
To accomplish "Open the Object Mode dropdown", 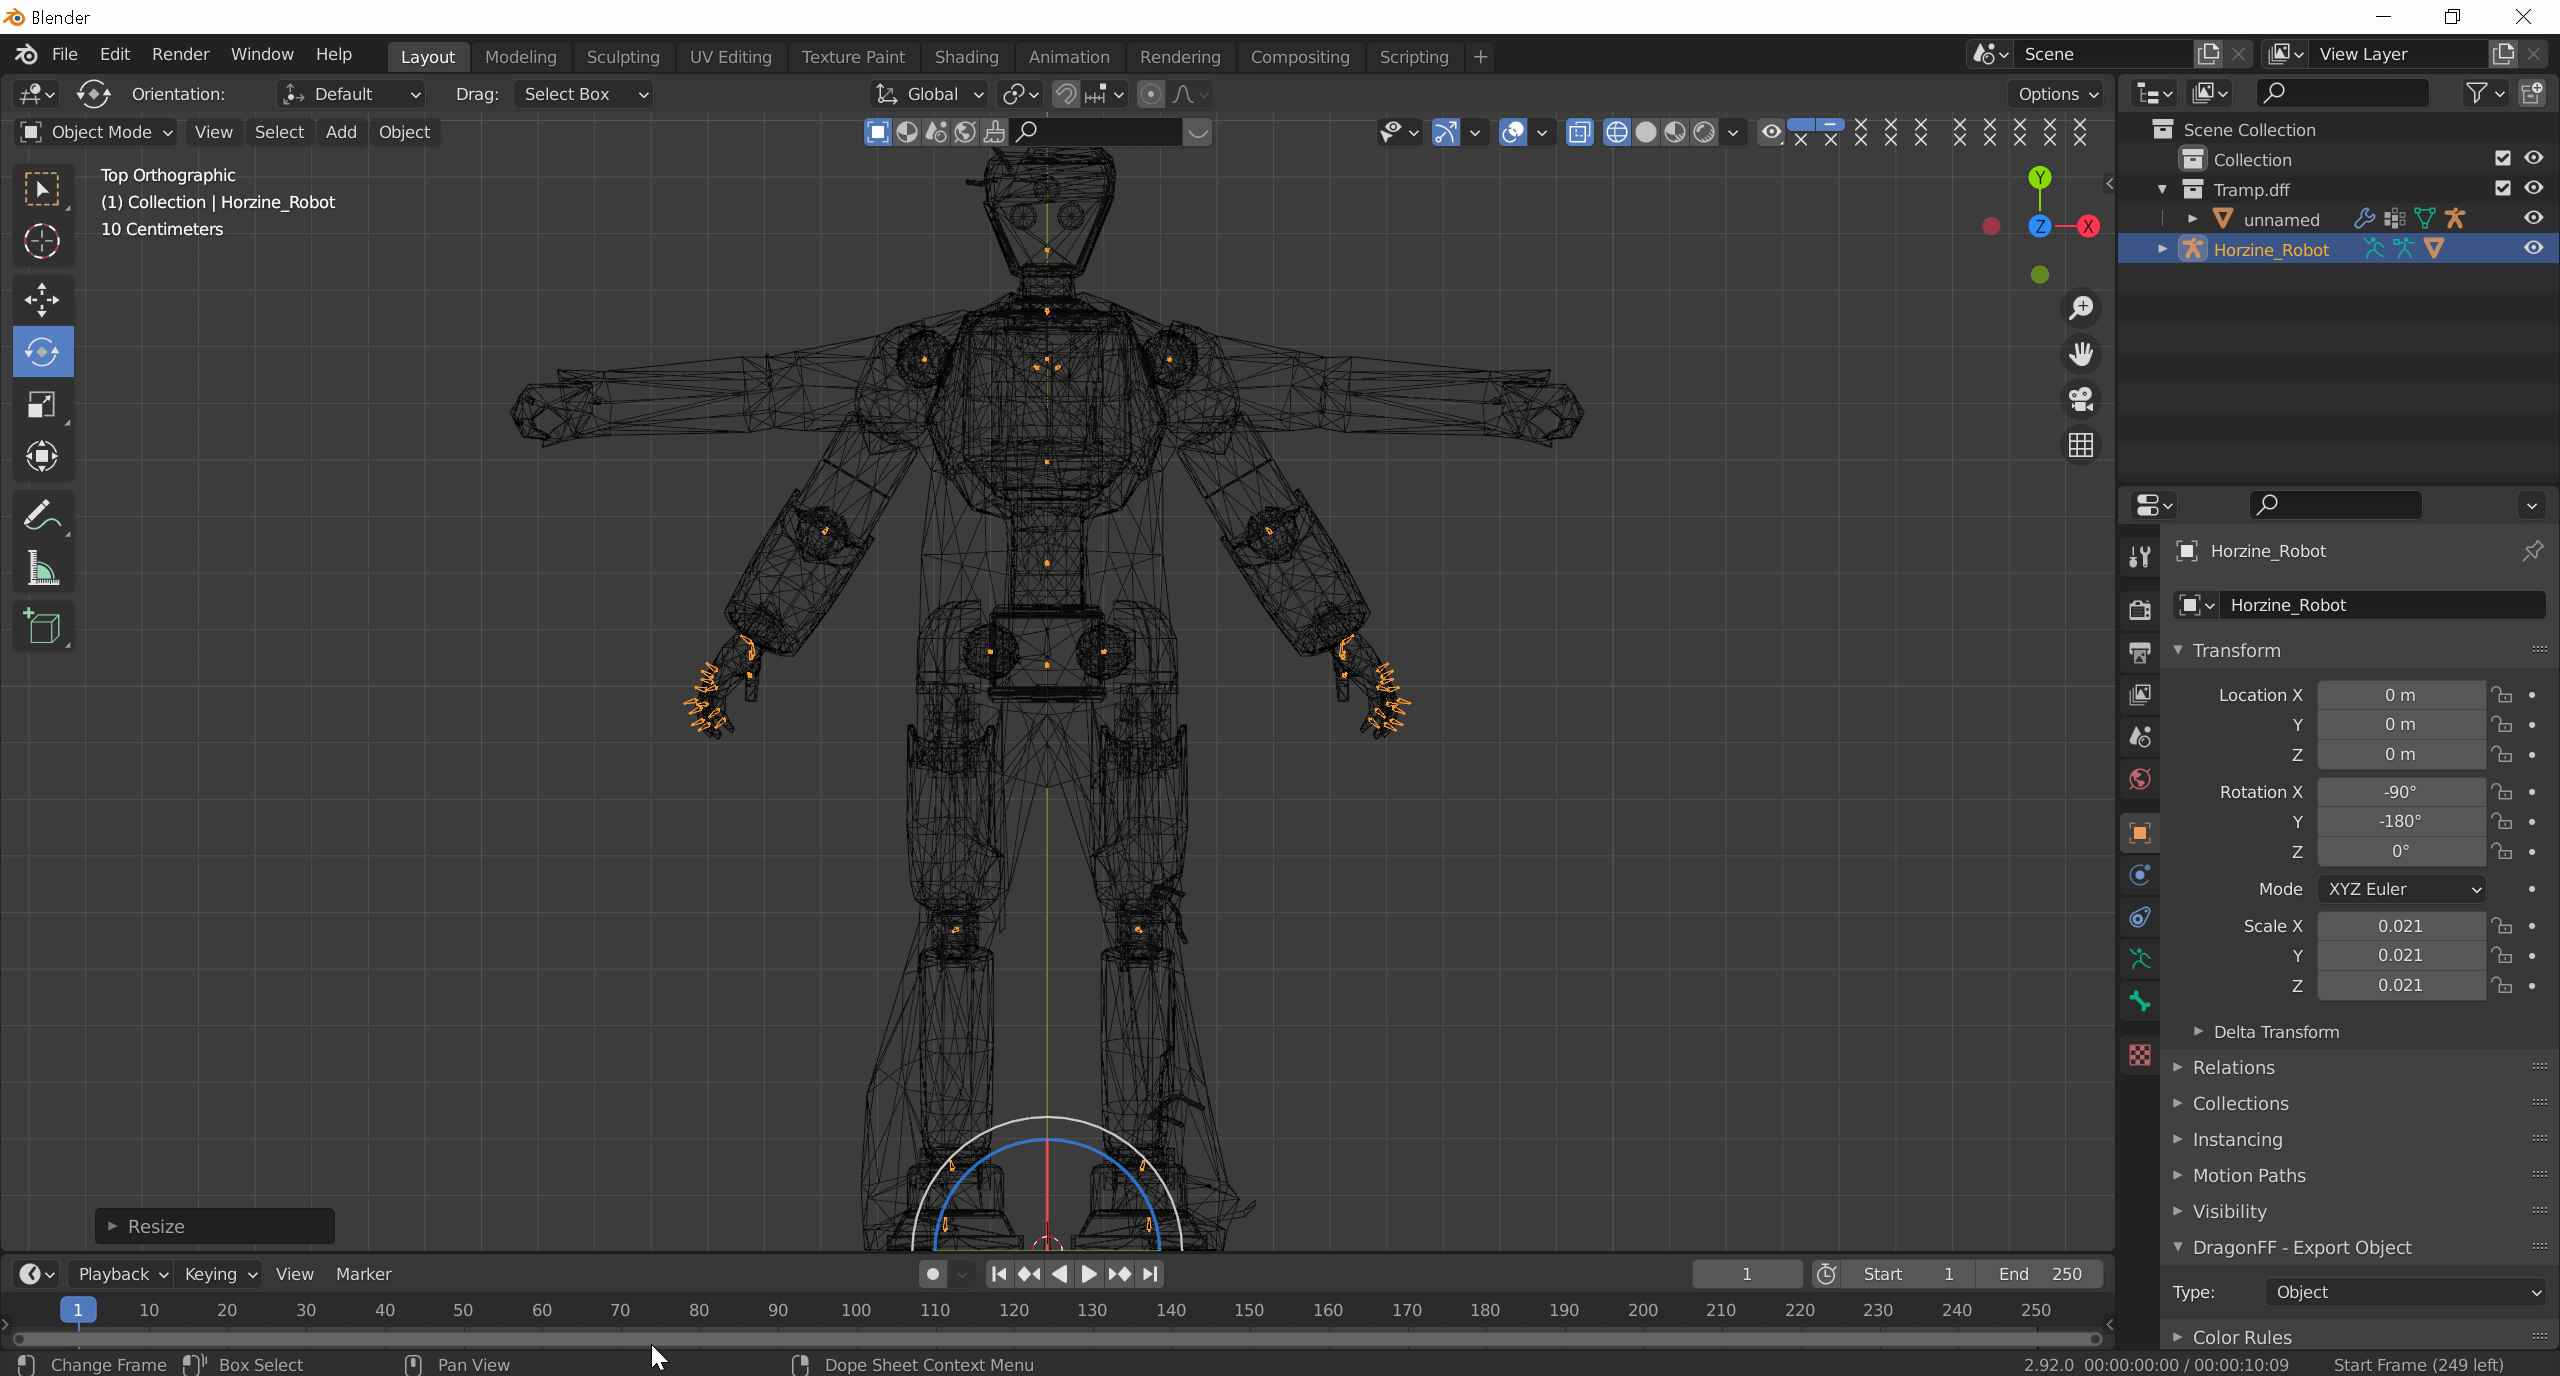I will pos(96,132).
